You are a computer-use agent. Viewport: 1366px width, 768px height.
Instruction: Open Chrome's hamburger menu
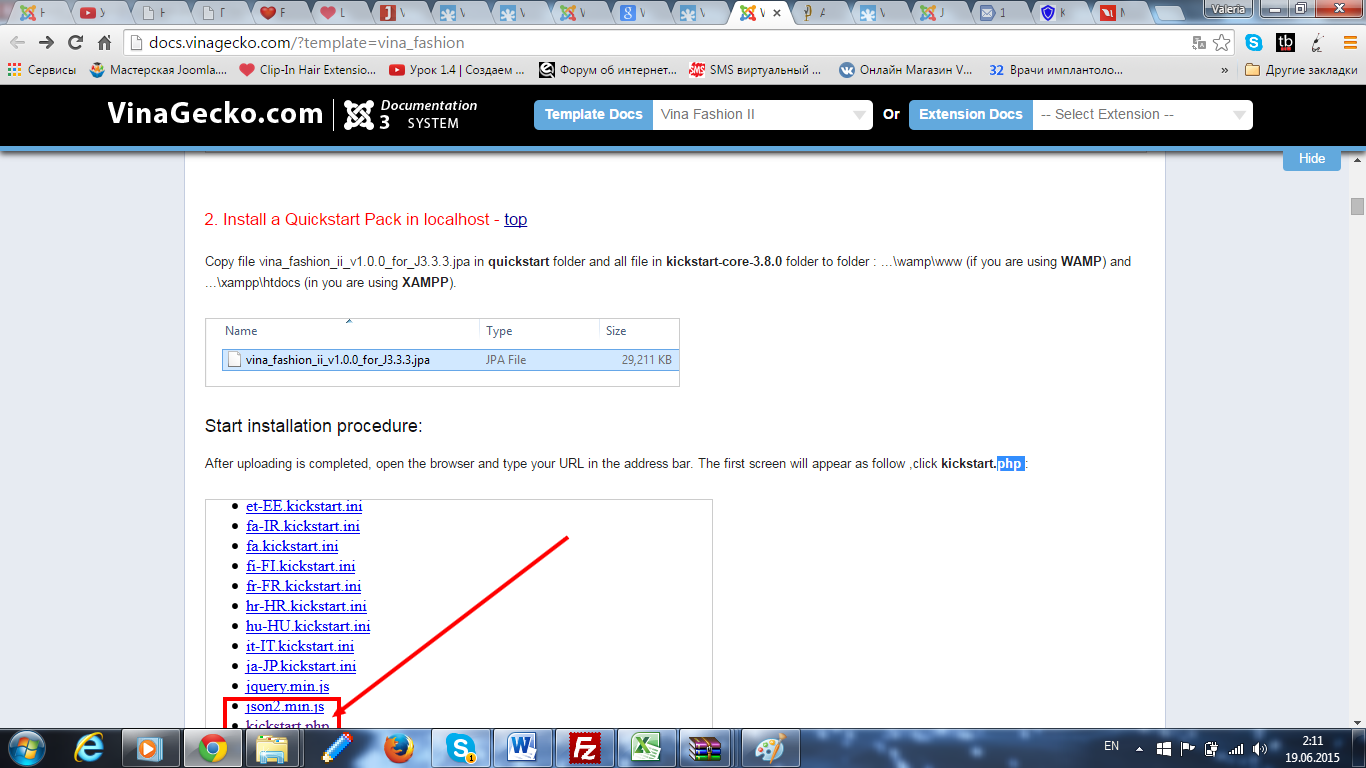[1347, 43]
